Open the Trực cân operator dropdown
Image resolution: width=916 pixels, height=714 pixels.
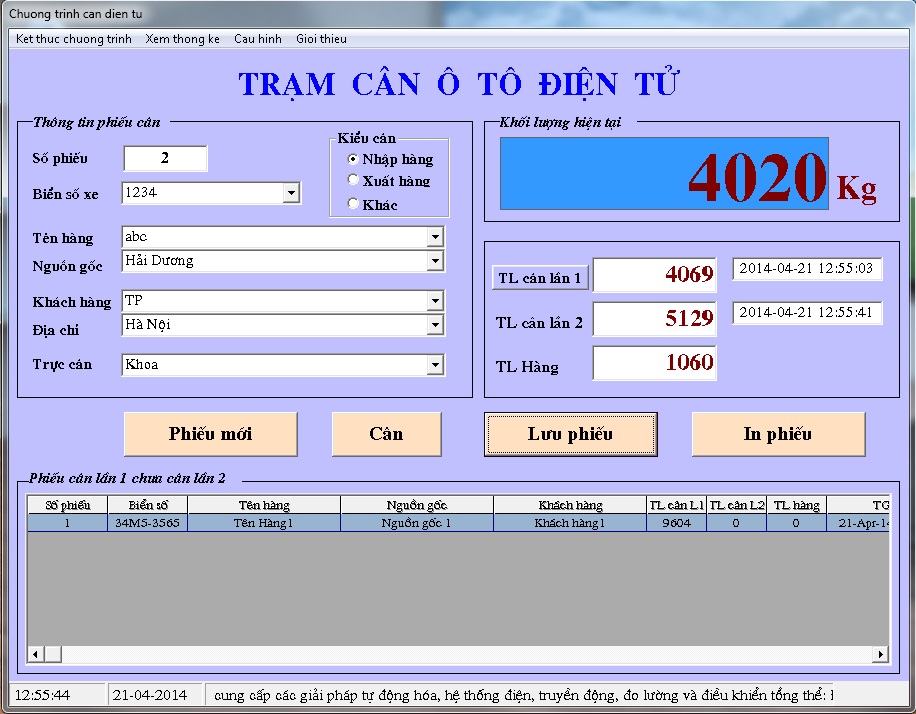(x=435, y=365)
